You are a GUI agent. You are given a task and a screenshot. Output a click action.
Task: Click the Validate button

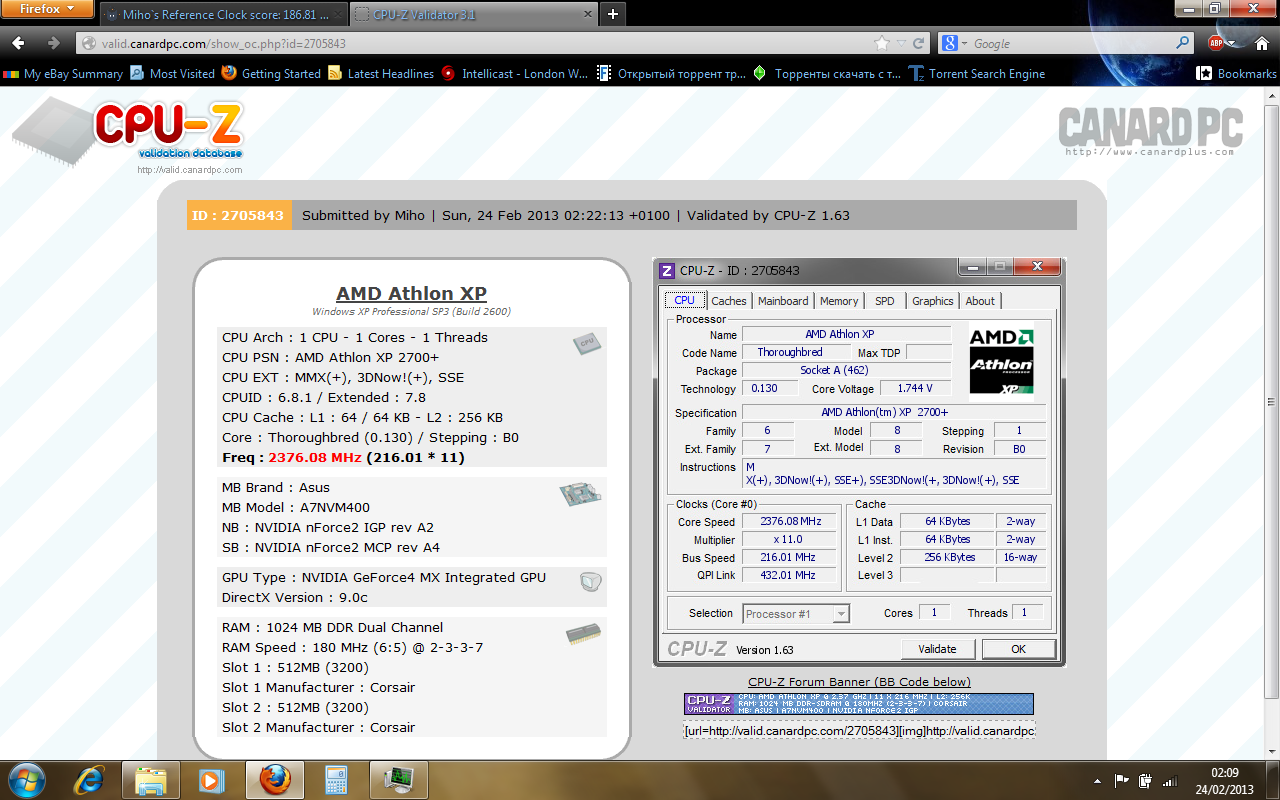[938, 649]
